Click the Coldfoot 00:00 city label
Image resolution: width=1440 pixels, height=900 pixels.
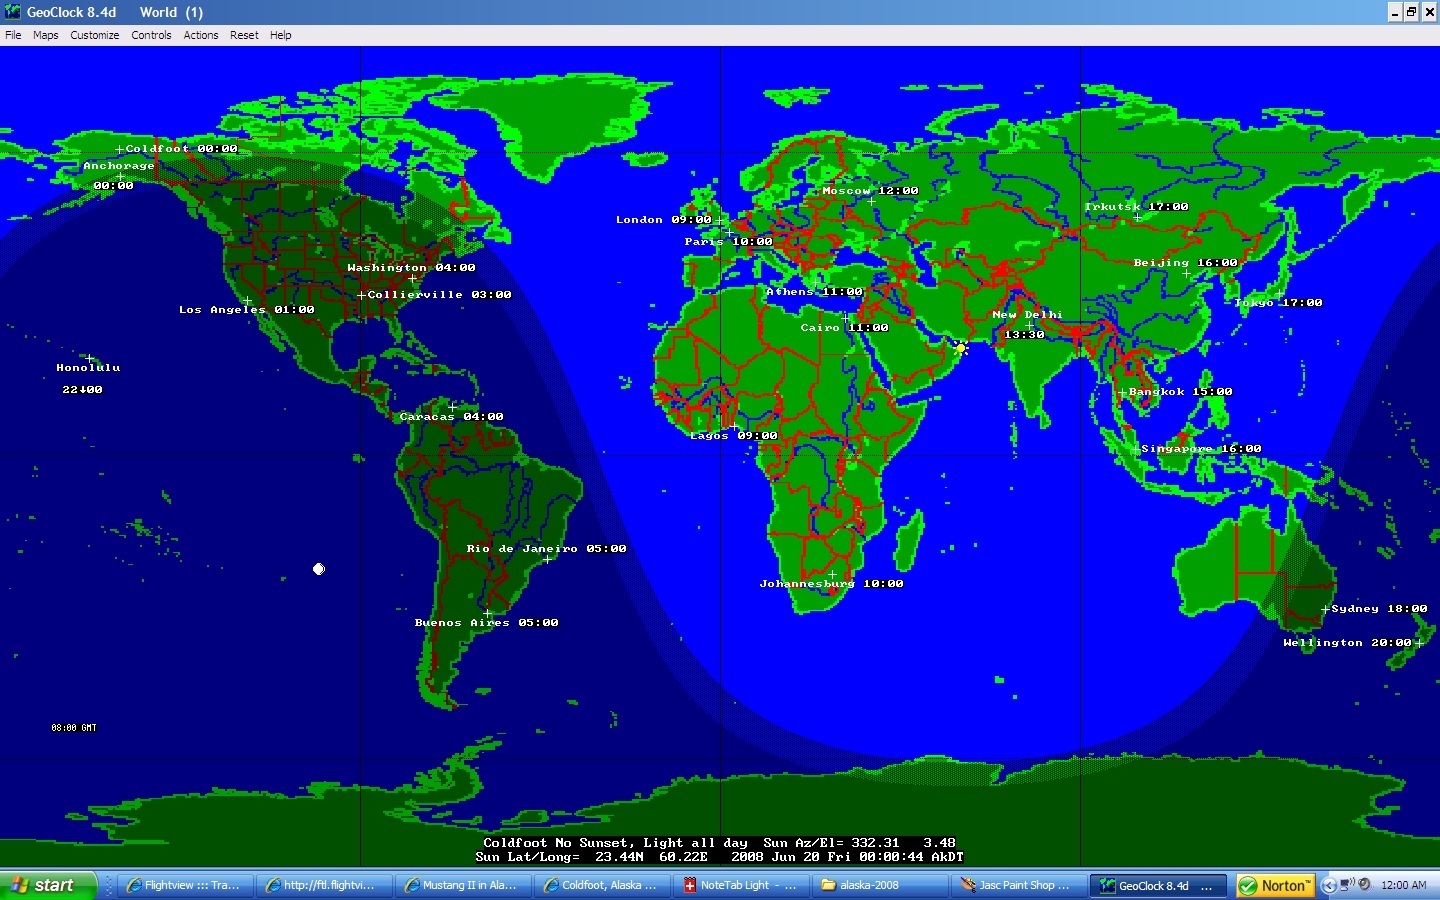pyautogui.click(x=181, y=149)
